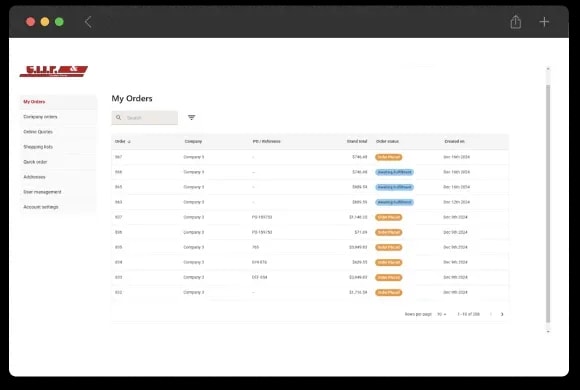Click the Dec 12th 2024 created date
The height and width of the screenshot is (390, 580).
(x=456, y=202)
